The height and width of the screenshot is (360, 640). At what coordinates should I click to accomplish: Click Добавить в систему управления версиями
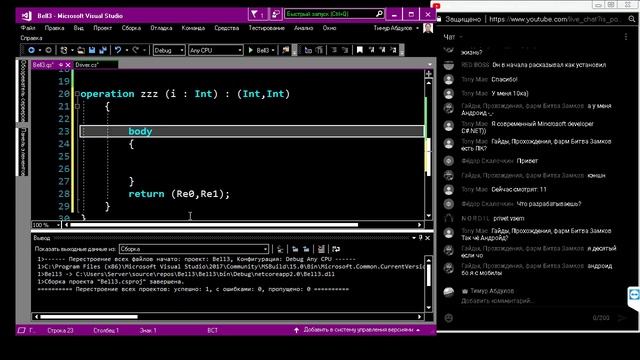358,330
